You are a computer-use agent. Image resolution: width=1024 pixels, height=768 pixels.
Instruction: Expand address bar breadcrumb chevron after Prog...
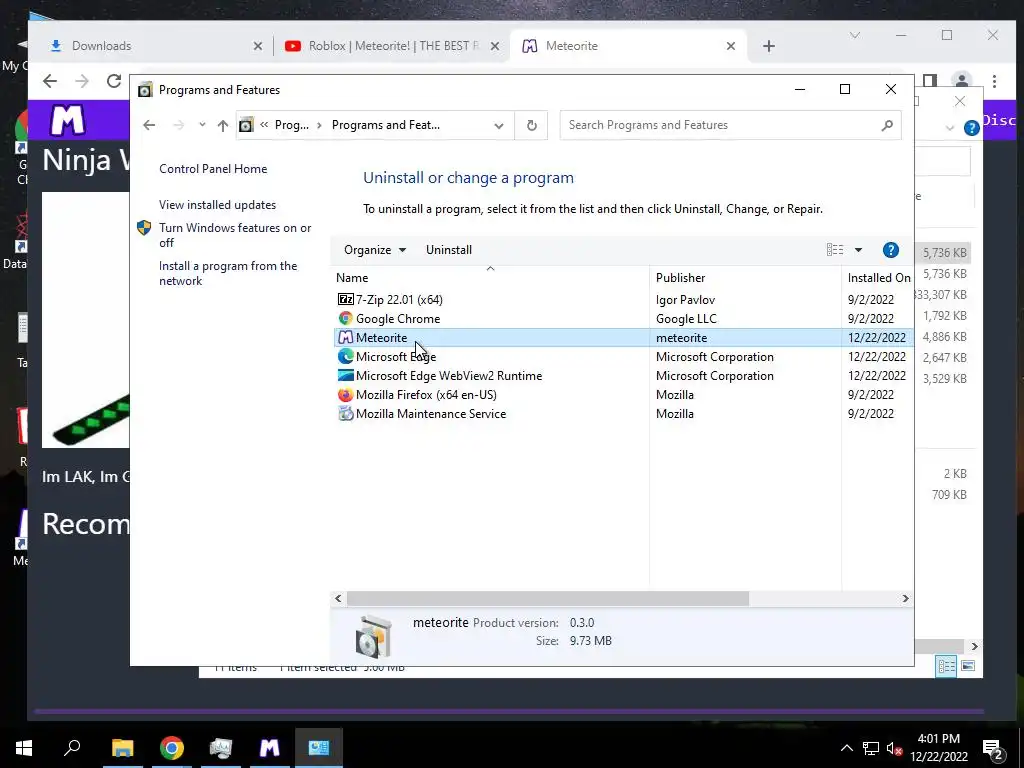pos(319,125)
